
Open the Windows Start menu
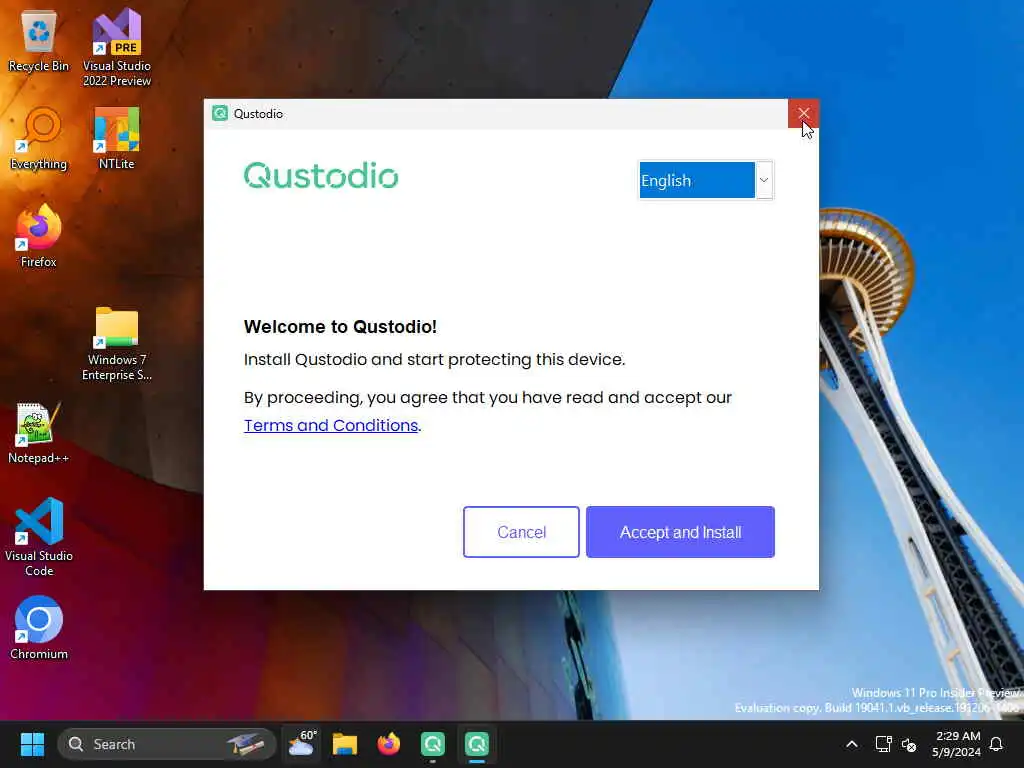(x=32, y=744)
